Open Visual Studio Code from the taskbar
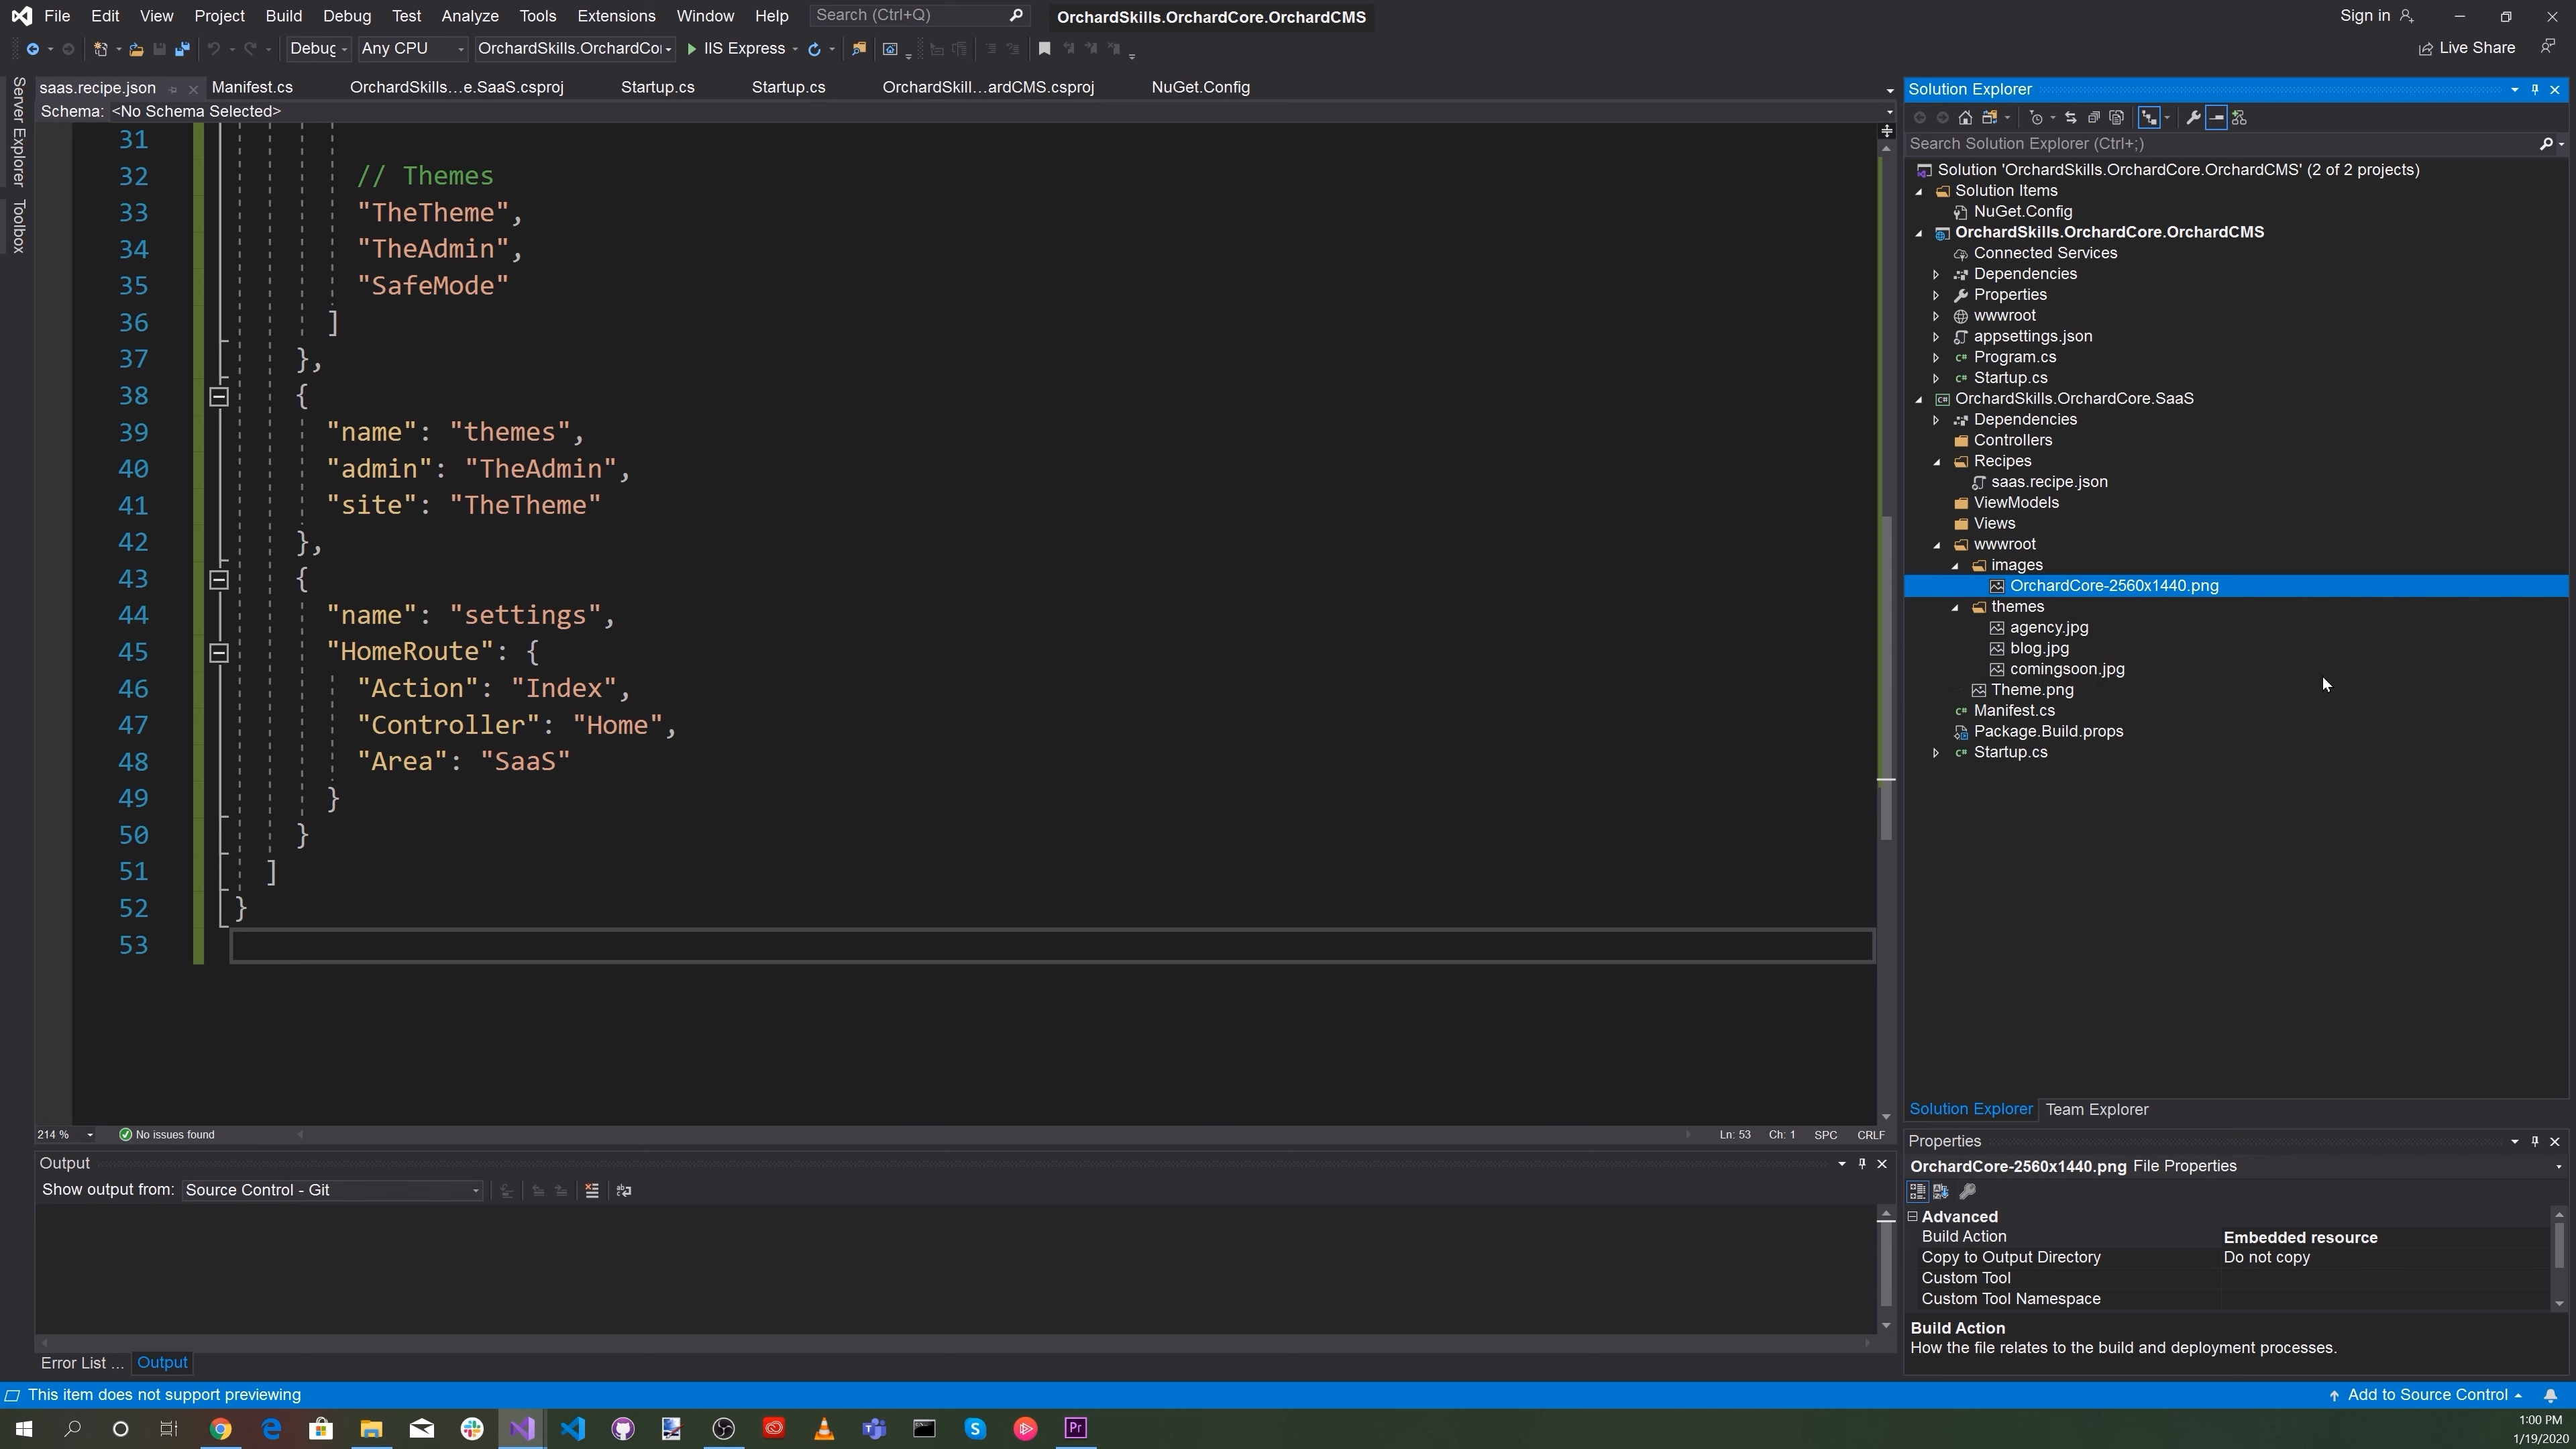Screen dimensions: 2576x1449 click(x=572, y=1429)
